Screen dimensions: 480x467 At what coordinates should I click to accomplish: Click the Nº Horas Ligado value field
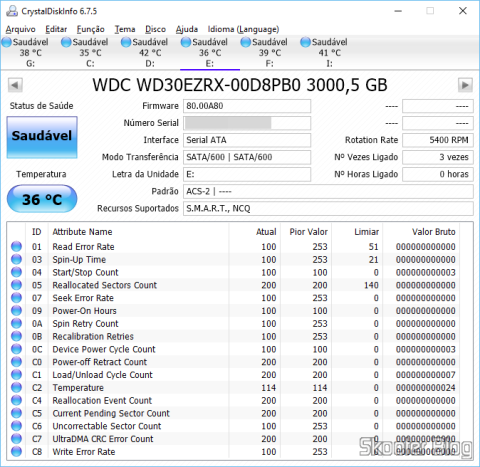tap(438, 174)
